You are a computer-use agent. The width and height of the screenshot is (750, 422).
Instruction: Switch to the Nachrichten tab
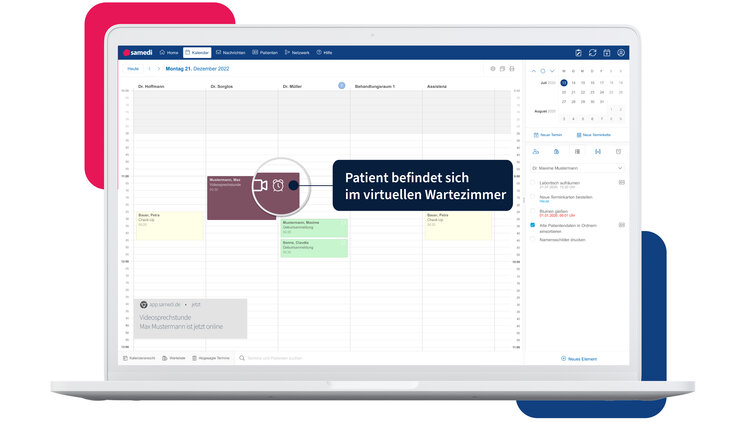click(230, 52)
